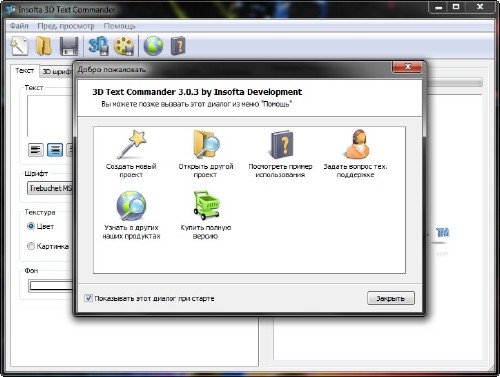Click the Фон background color swatch
500x377 pixels.
tap(51, 286)
